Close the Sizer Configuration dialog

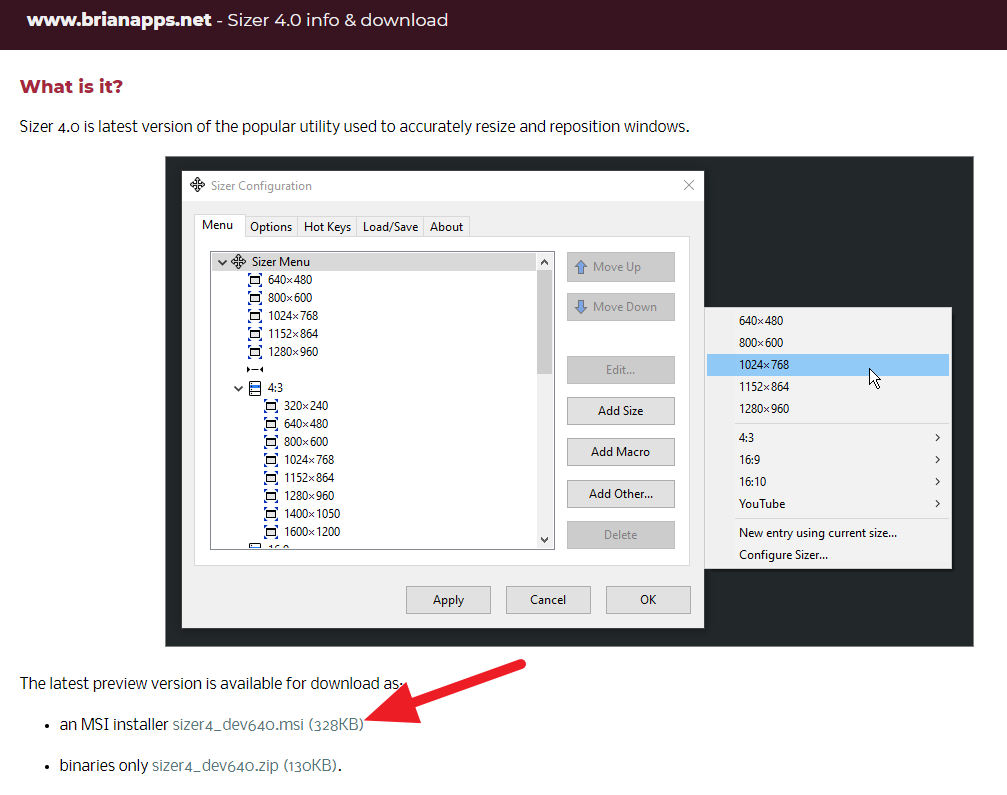[688, 185]
